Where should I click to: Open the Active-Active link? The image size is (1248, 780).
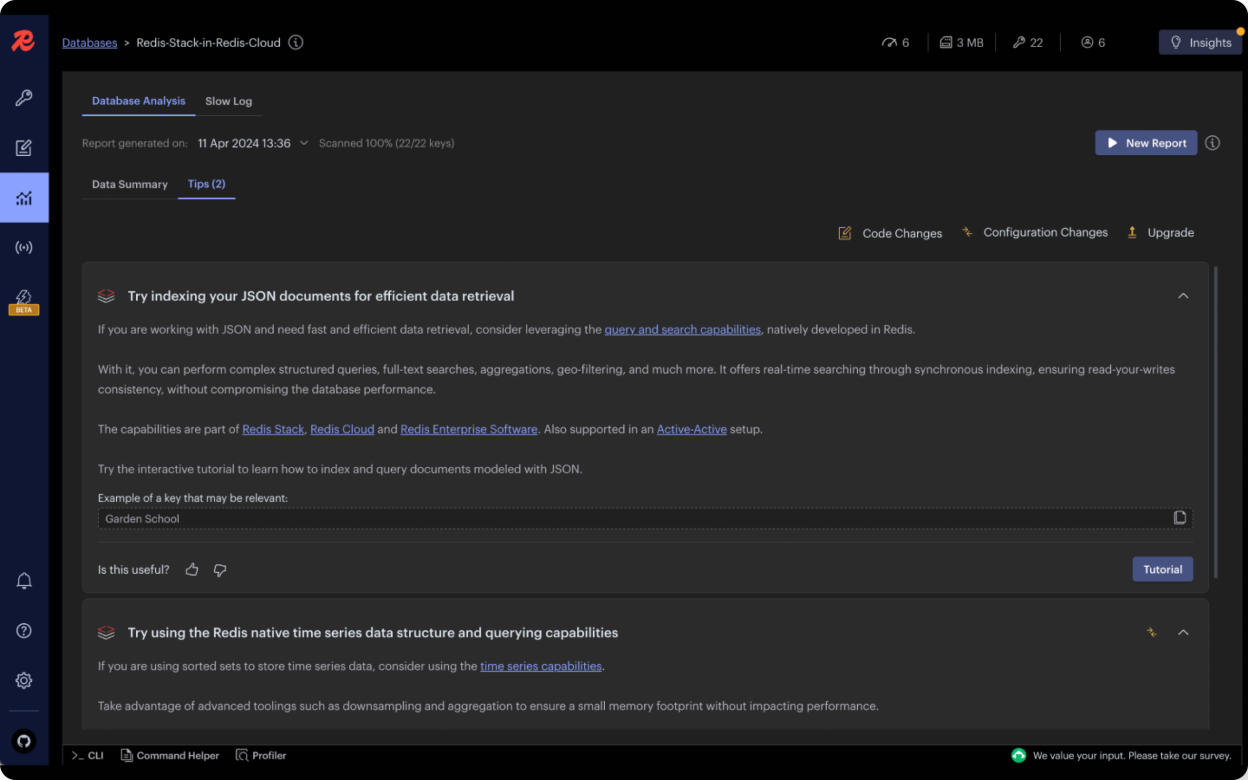pyautogui.click(x=692, y=429)
